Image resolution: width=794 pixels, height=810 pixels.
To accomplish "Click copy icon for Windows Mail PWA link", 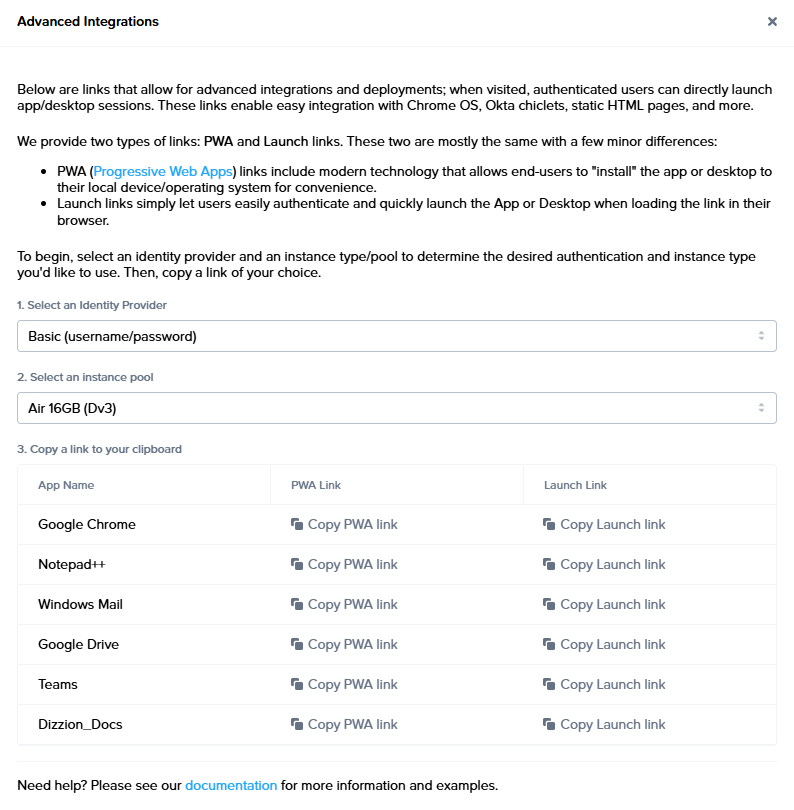I will tap(297, 604).
